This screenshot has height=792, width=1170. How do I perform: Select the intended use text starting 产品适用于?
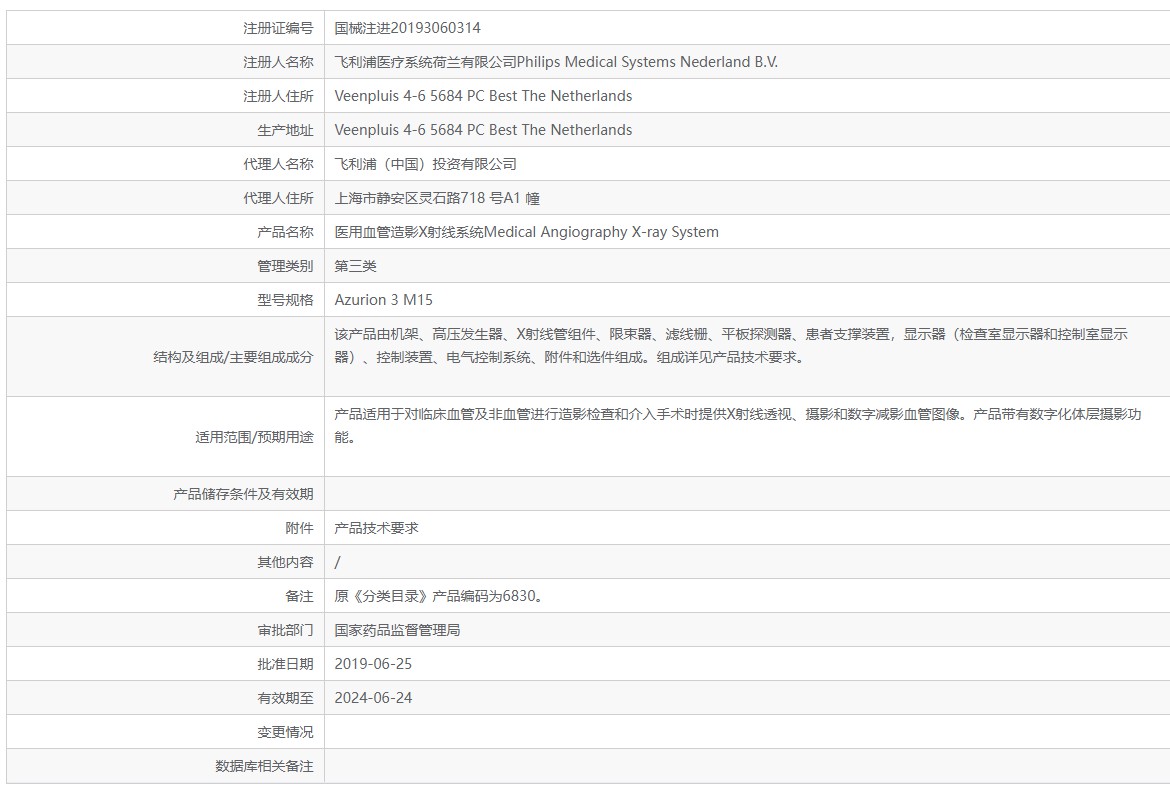(737, 425)
